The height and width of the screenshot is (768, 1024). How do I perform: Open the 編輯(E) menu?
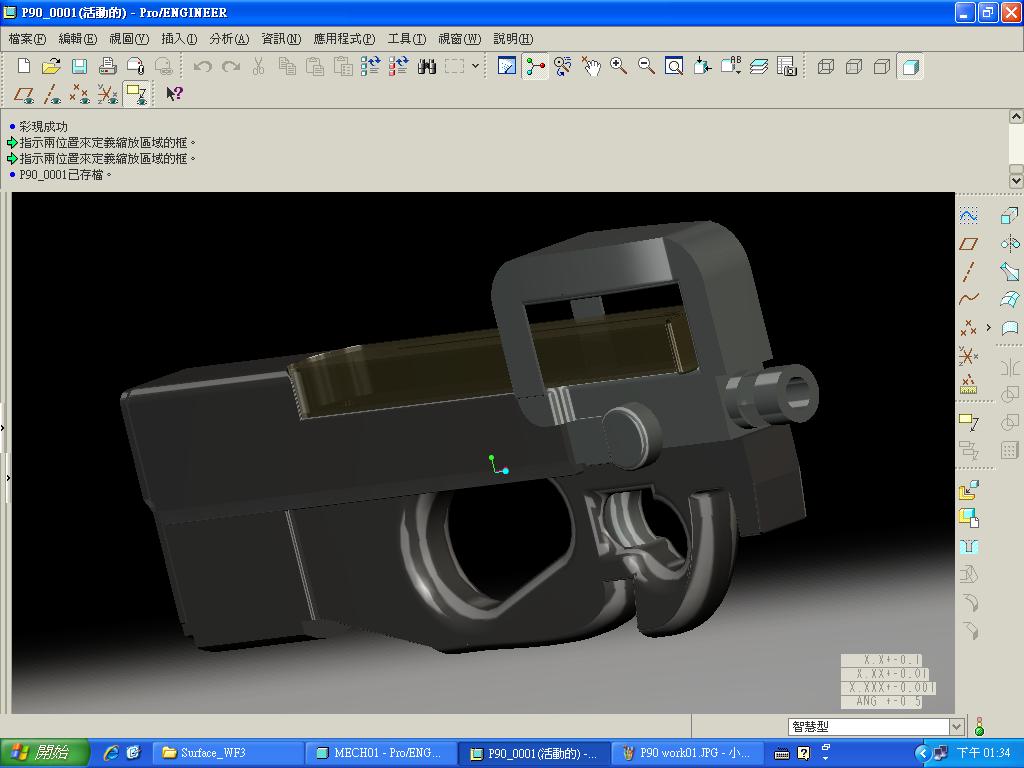[x=78, y=39]
